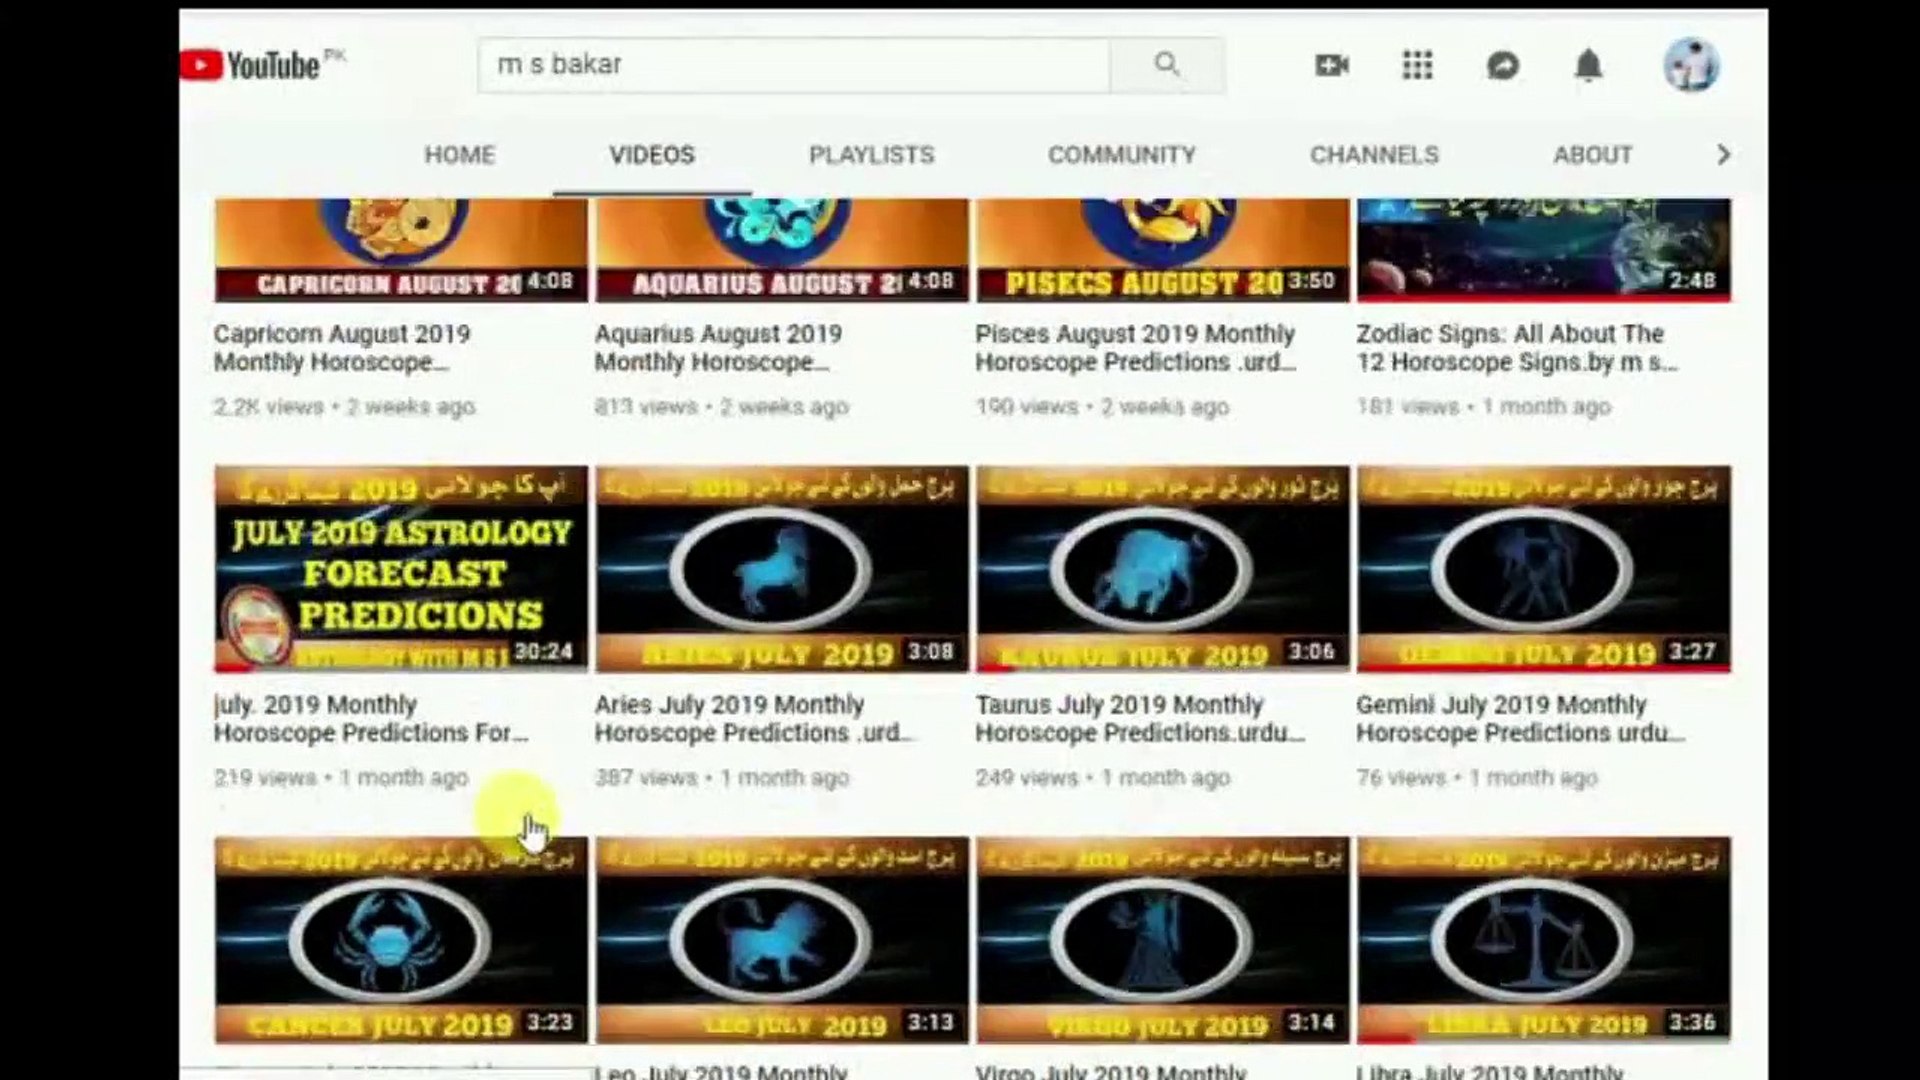Select the Channels tab

point(1374,155)
